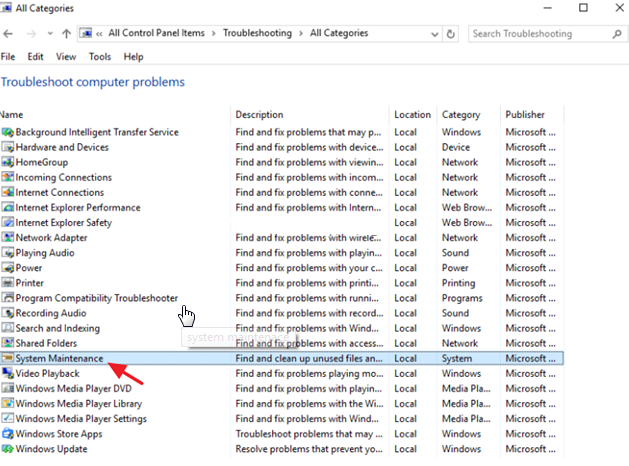Viewport: 629px width, 466px height.
Task: Click the Playing Audio icon
Action: click(x=8, y=253)
